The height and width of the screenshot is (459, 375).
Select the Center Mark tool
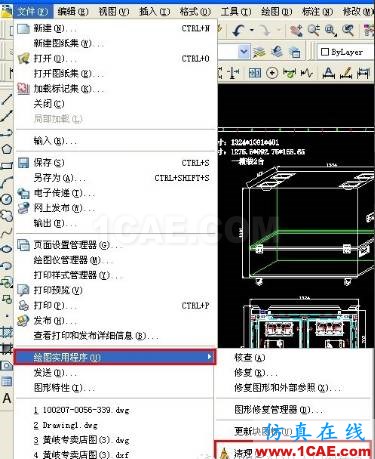pos(272,73)
